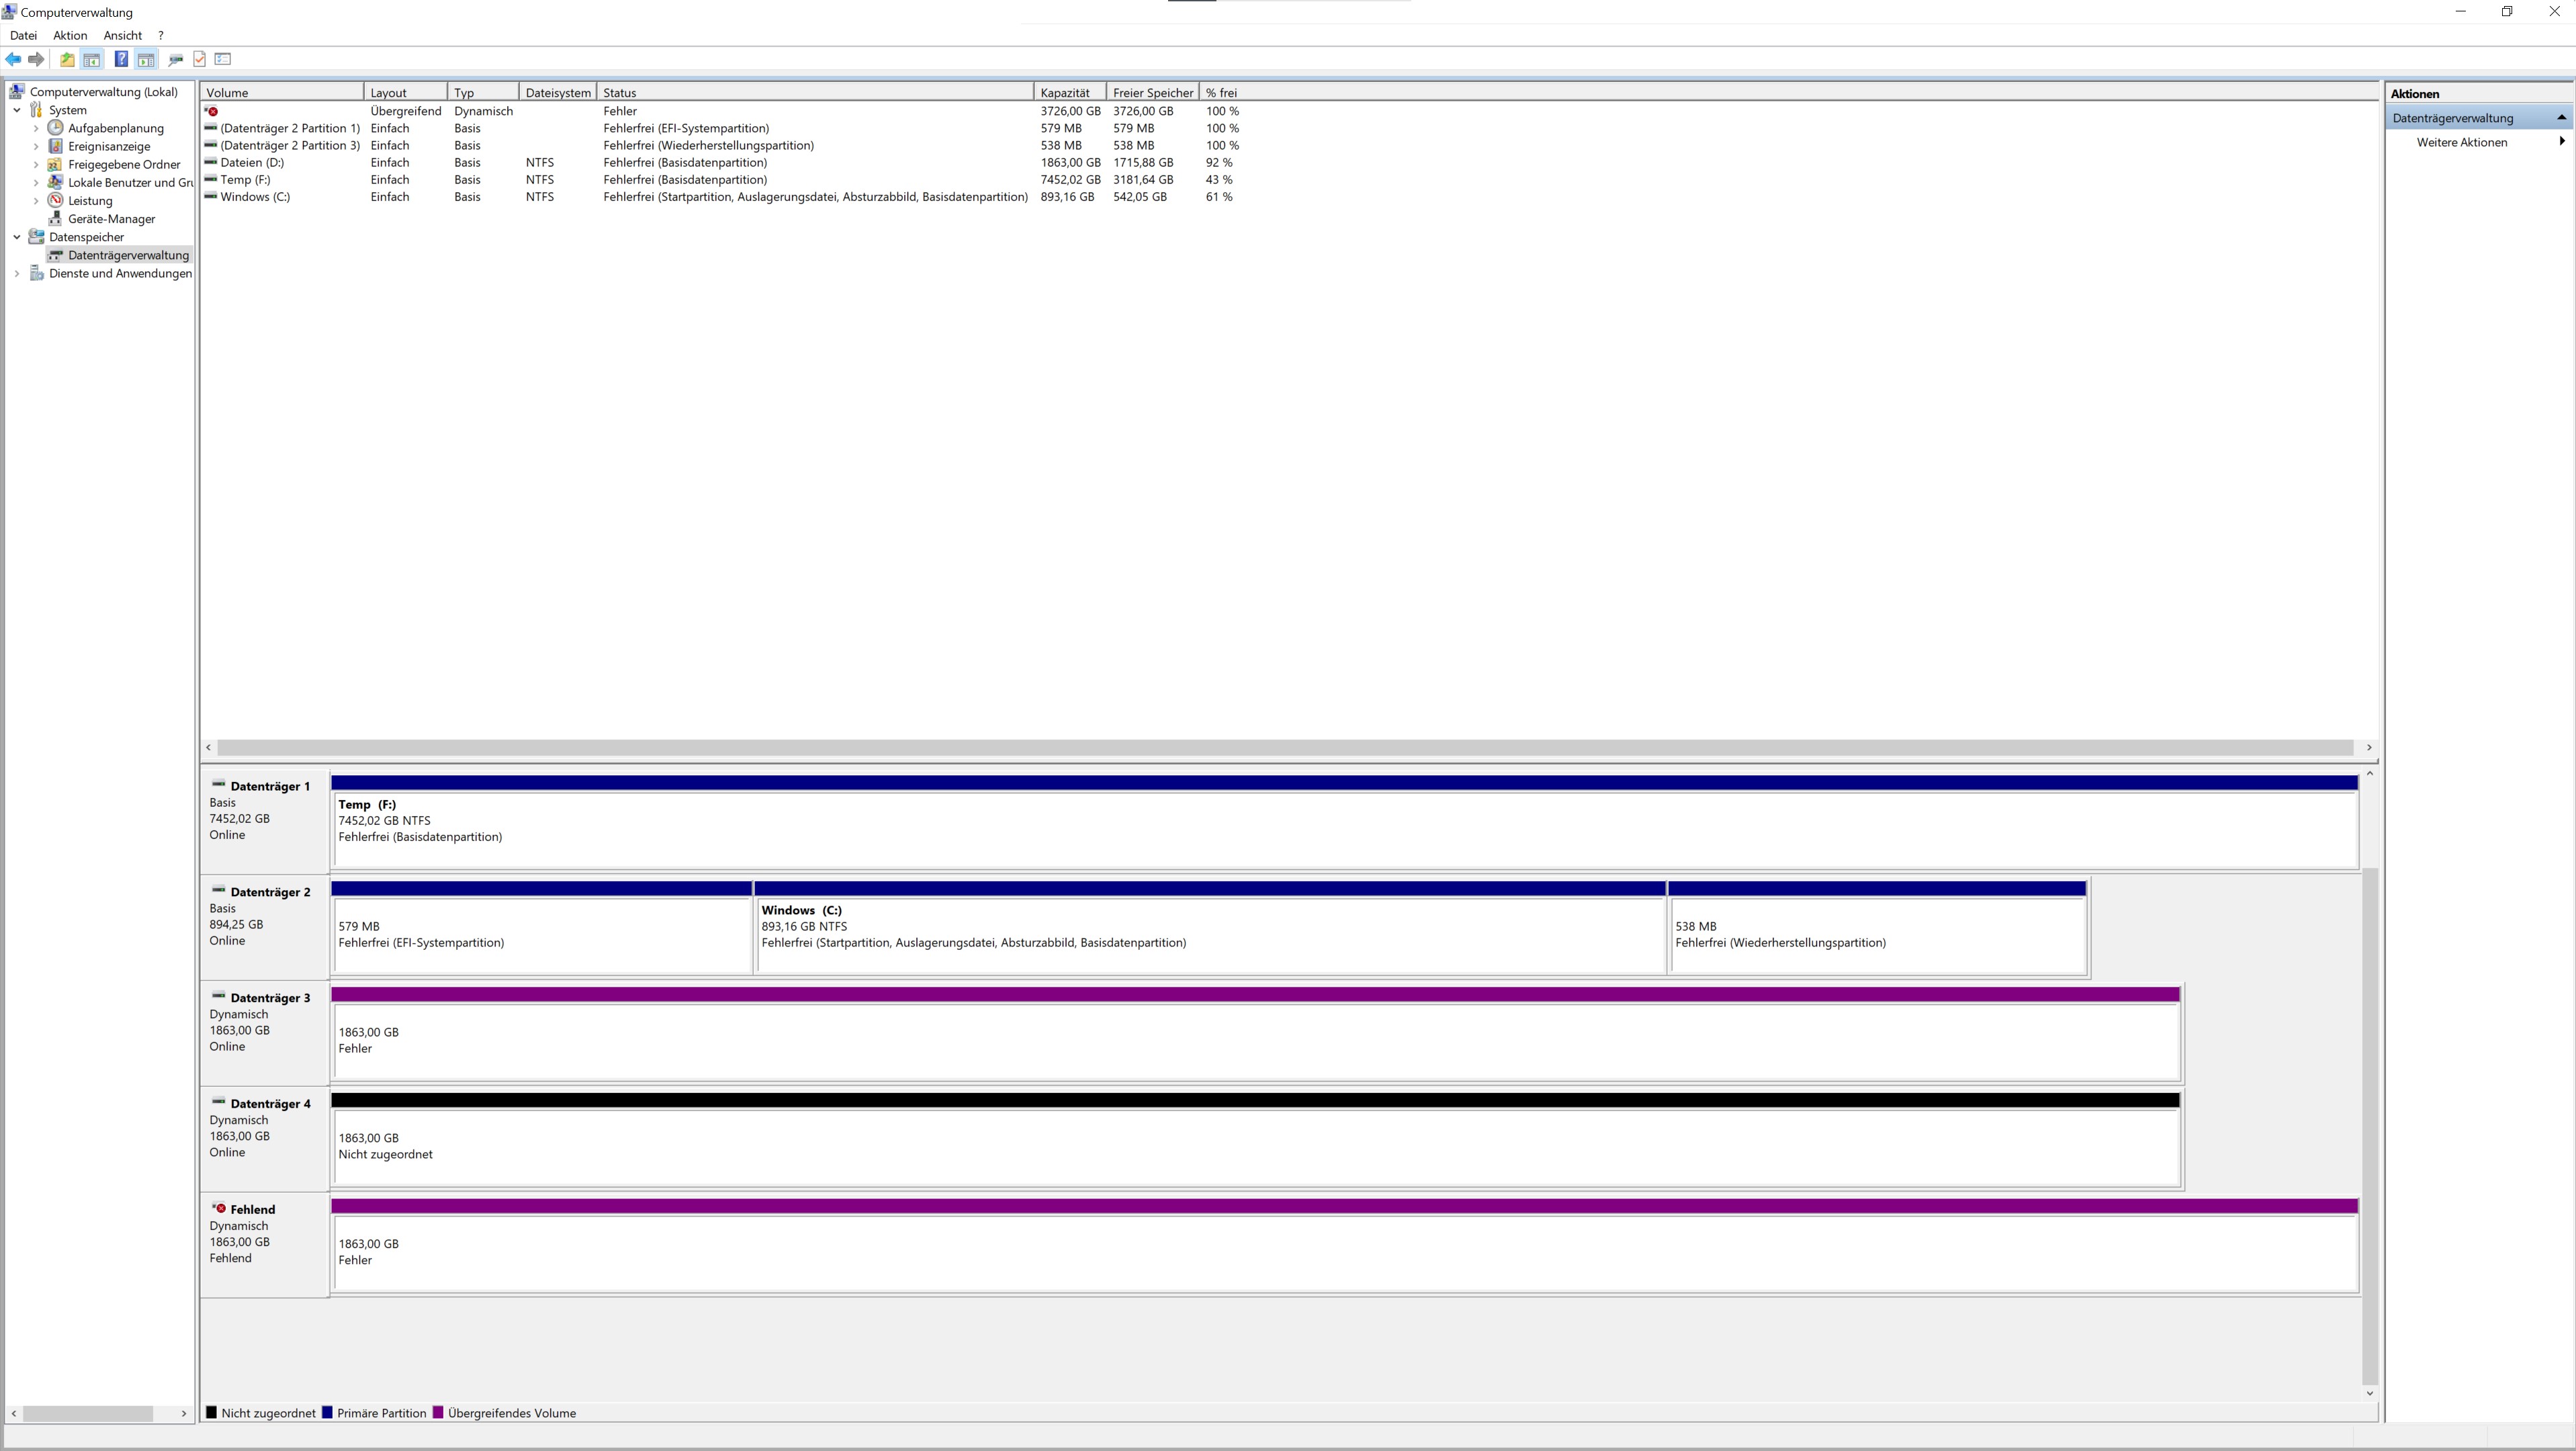This screenshot has width=2576, height=1451.
Task: Expand the Ereignisanzeige node
Action: [36, 146]
